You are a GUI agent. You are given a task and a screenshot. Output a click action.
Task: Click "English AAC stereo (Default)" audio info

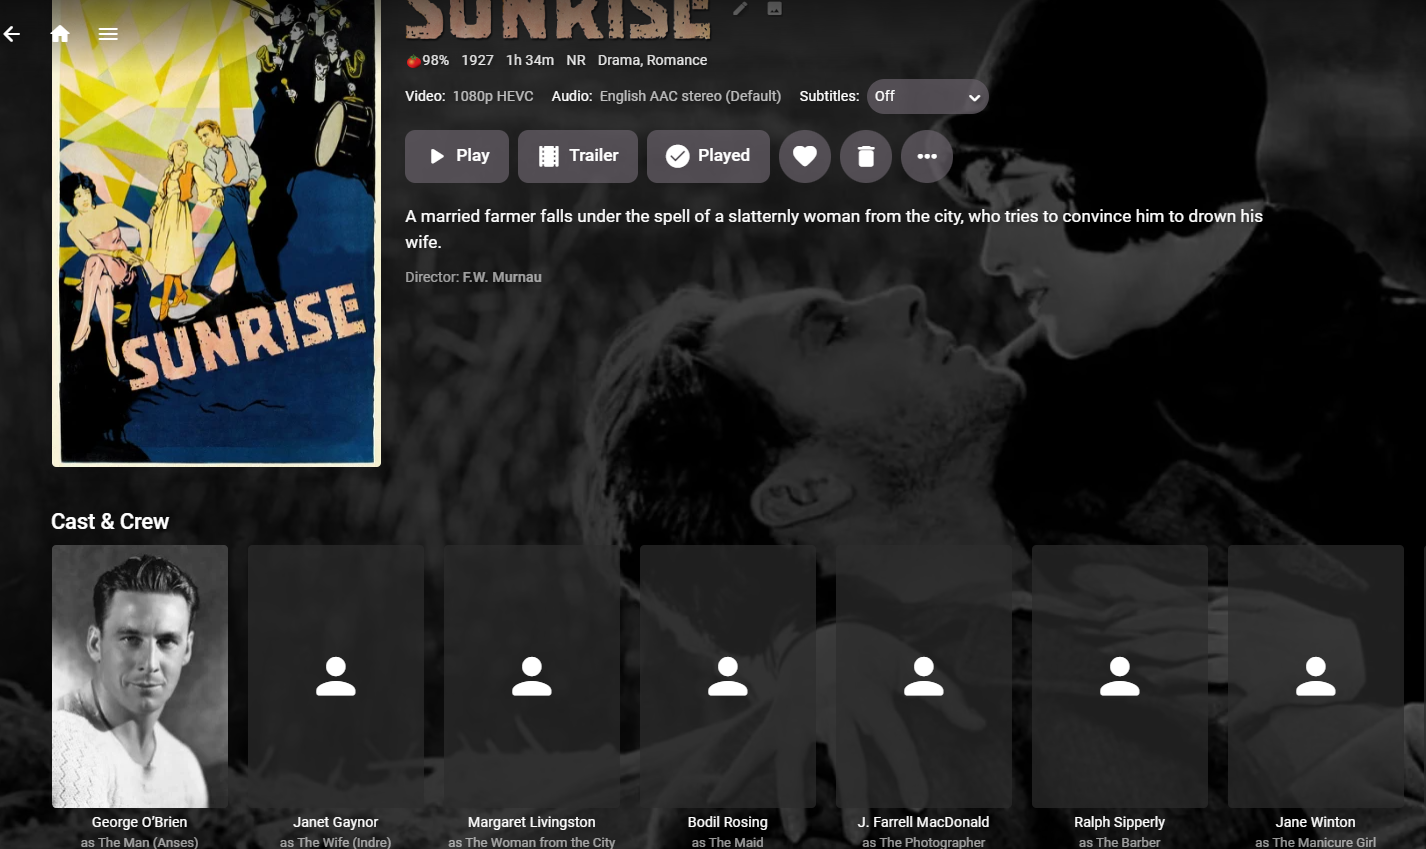(691, 96)
